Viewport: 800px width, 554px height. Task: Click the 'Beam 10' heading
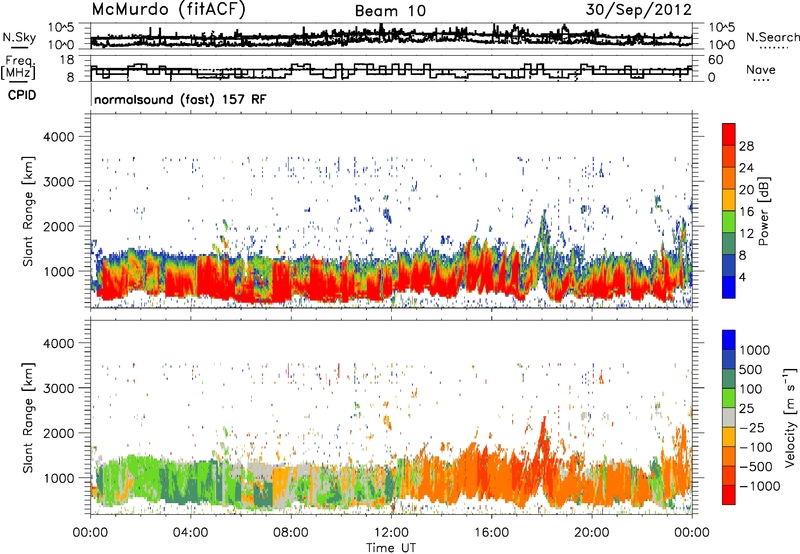pos(390,11)
